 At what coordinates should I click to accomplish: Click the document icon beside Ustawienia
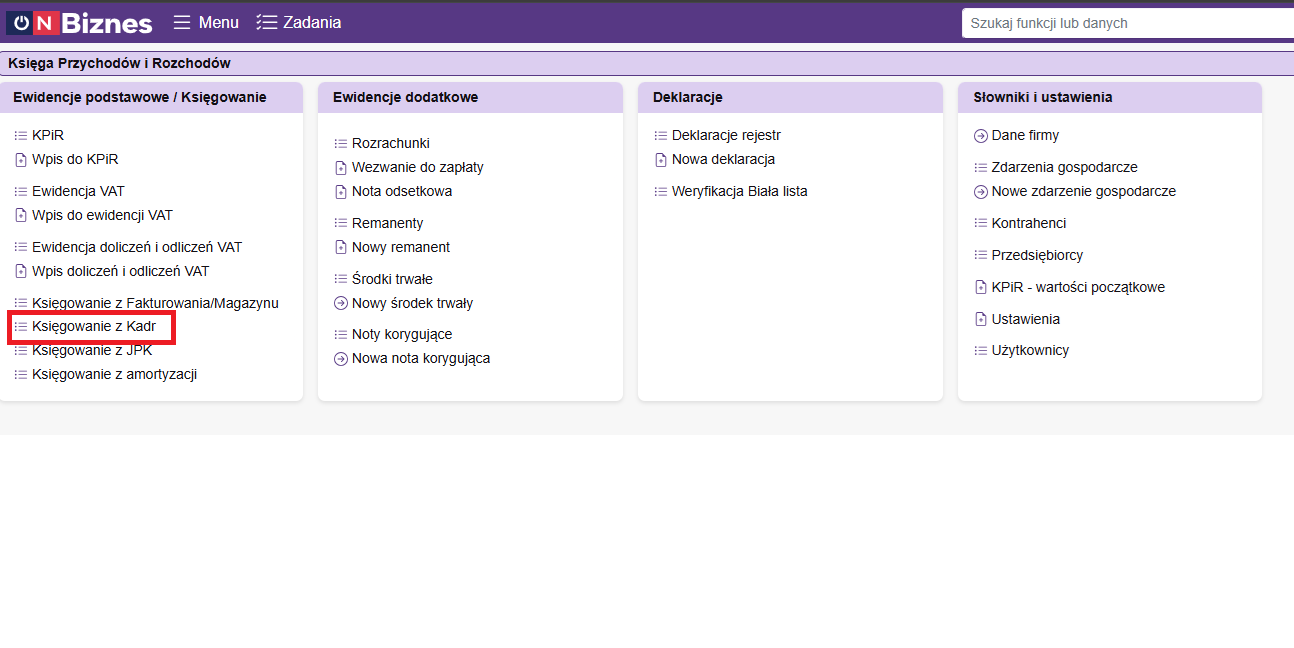click(x=981, y=319)
